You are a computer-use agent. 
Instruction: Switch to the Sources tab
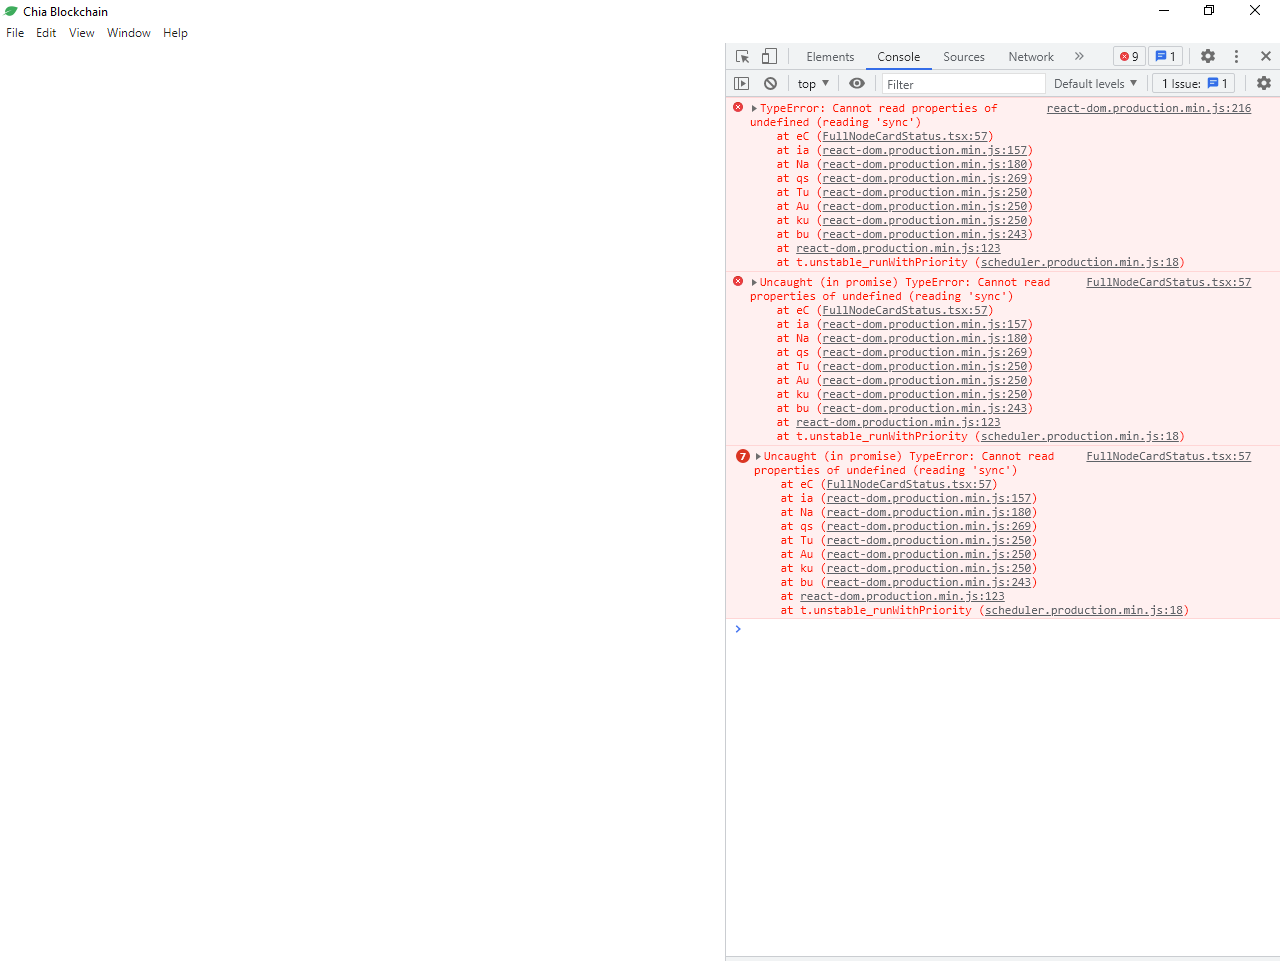963,57
